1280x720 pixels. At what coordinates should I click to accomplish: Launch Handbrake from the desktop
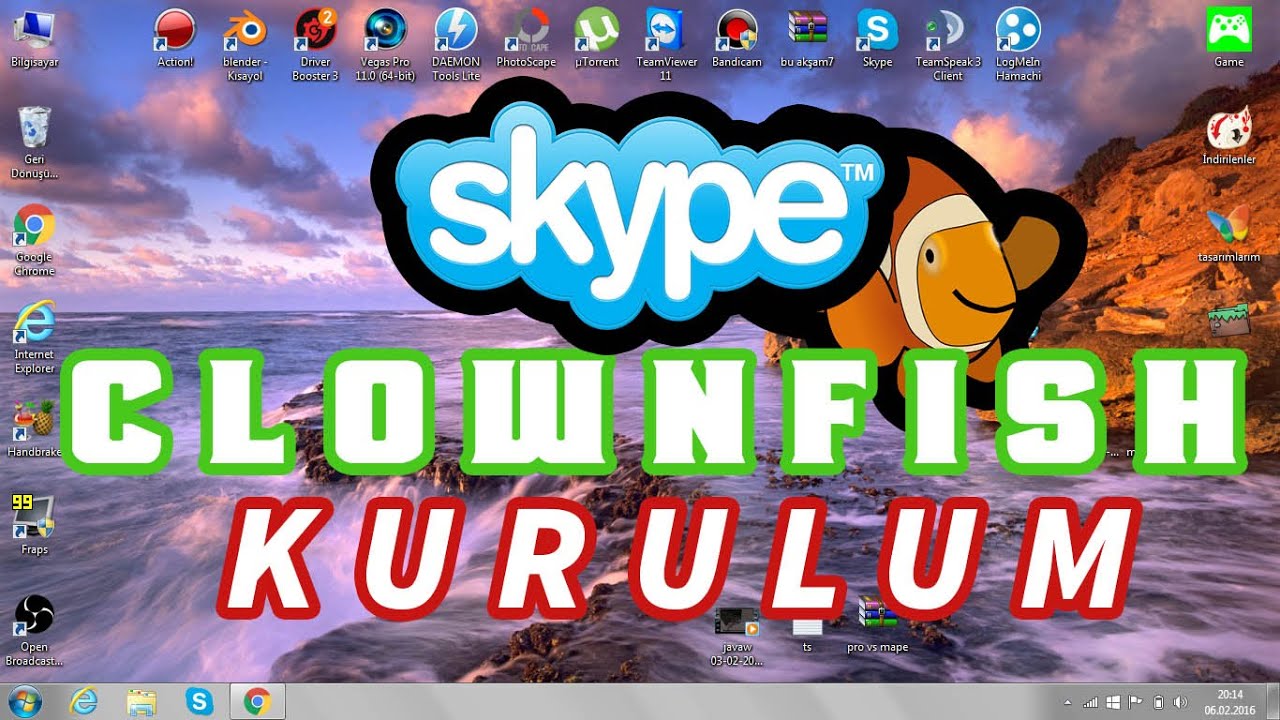pyautogui.click(x=34, y=429)
